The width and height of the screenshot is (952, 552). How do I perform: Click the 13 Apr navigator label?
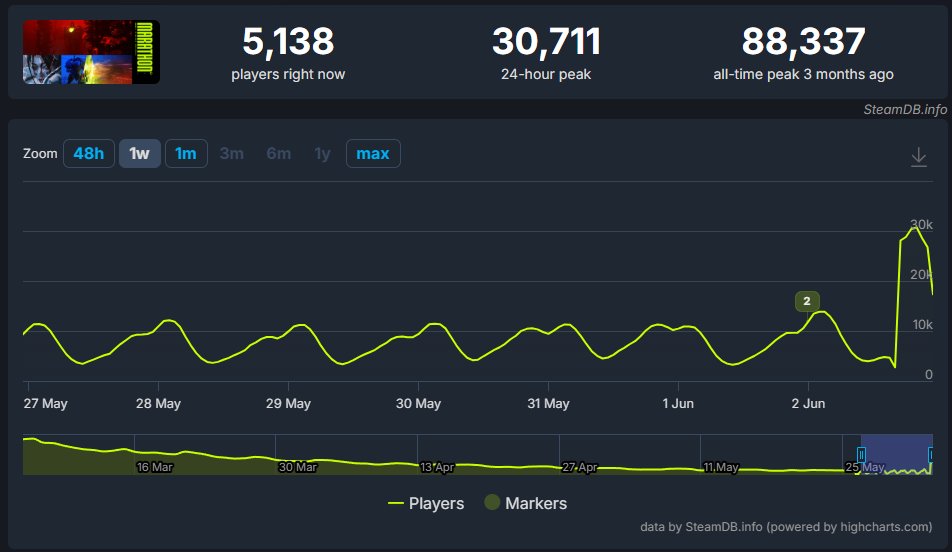437,467
